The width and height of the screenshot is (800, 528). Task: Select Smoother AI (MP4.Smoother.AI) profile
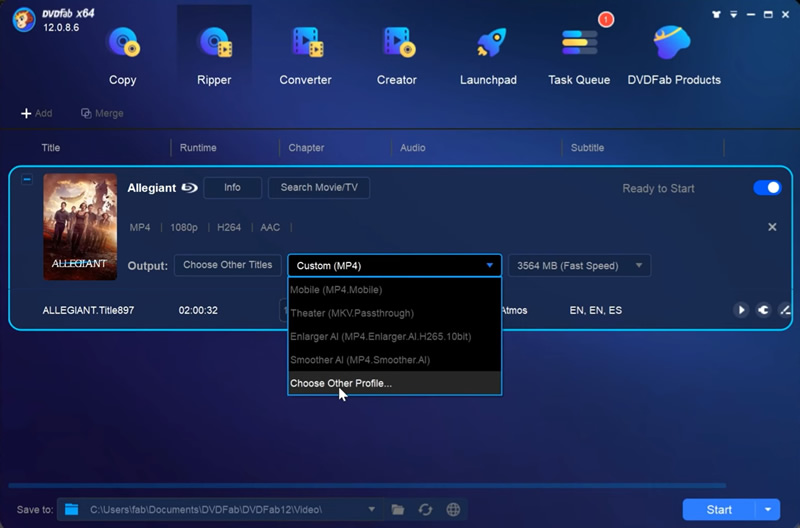394,360
